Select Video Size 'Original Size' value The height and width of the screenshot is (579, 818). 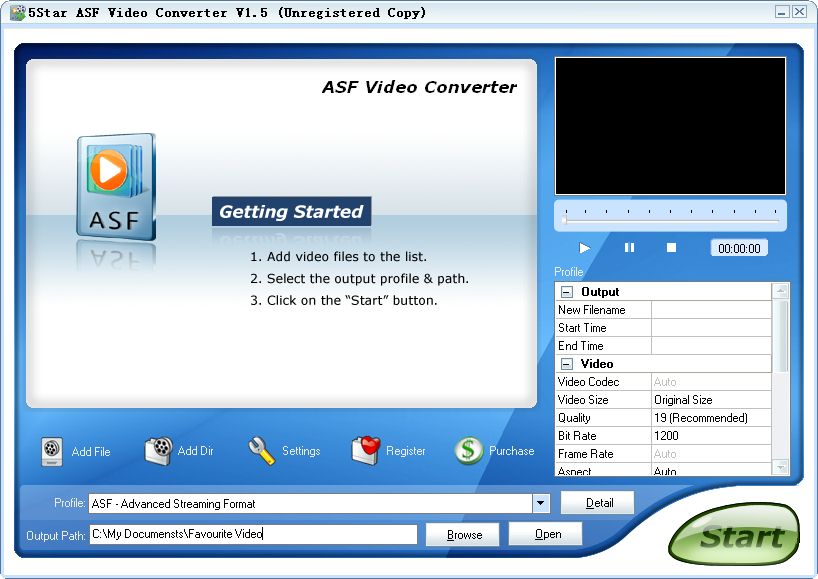click(711, 400)
